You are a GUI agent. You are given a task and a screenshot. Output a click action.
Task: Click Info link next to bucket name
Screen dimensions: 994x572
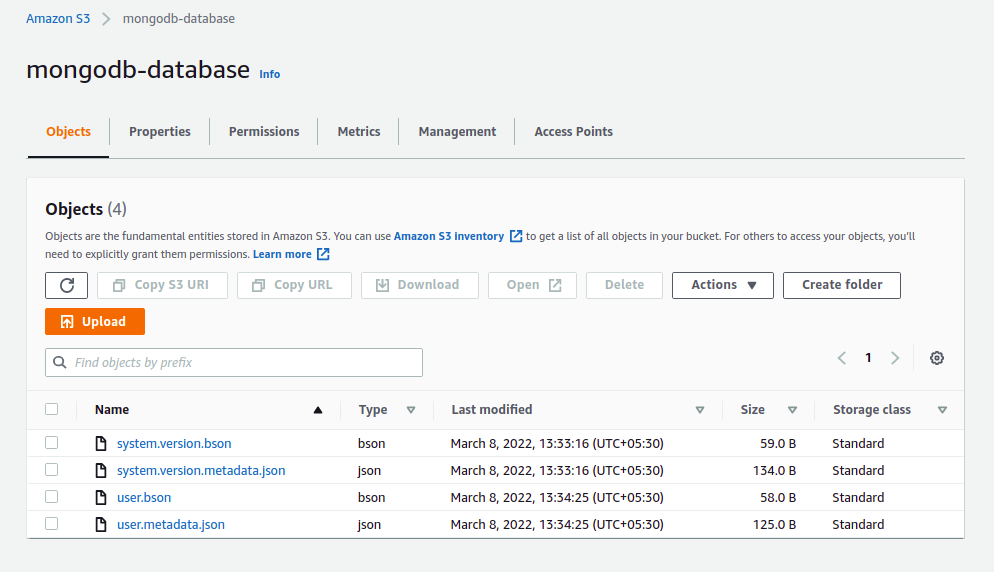(269, 74)
